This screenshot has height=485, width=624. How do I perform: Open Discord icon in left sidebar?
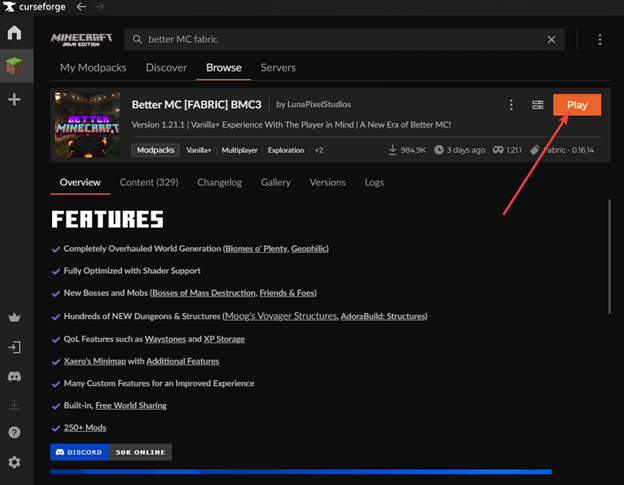tap(14, 376)
